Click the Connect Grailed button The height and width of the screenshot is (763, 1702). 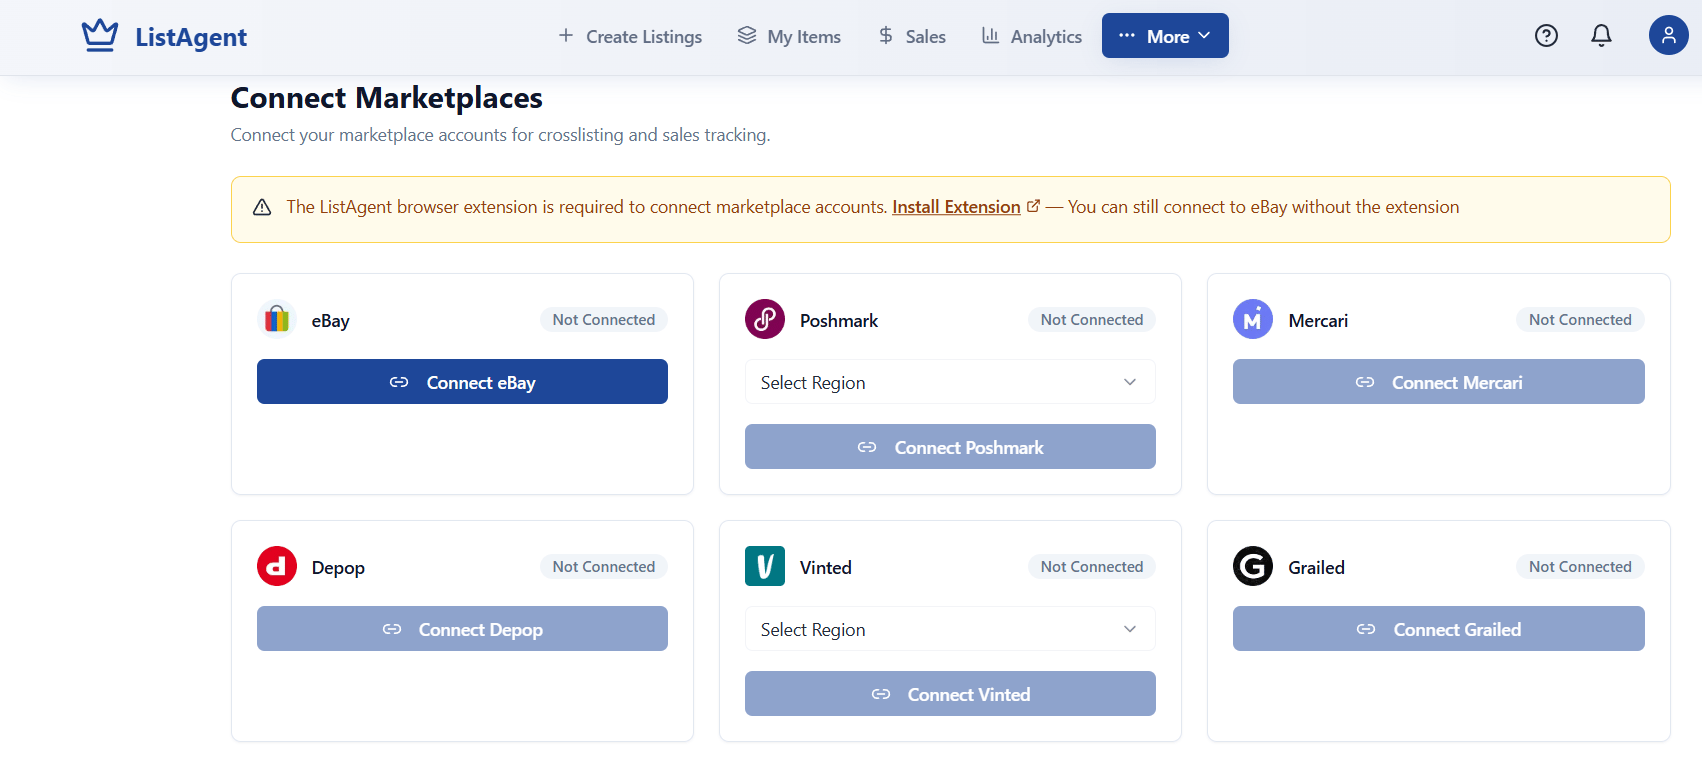click(1438, 629)
